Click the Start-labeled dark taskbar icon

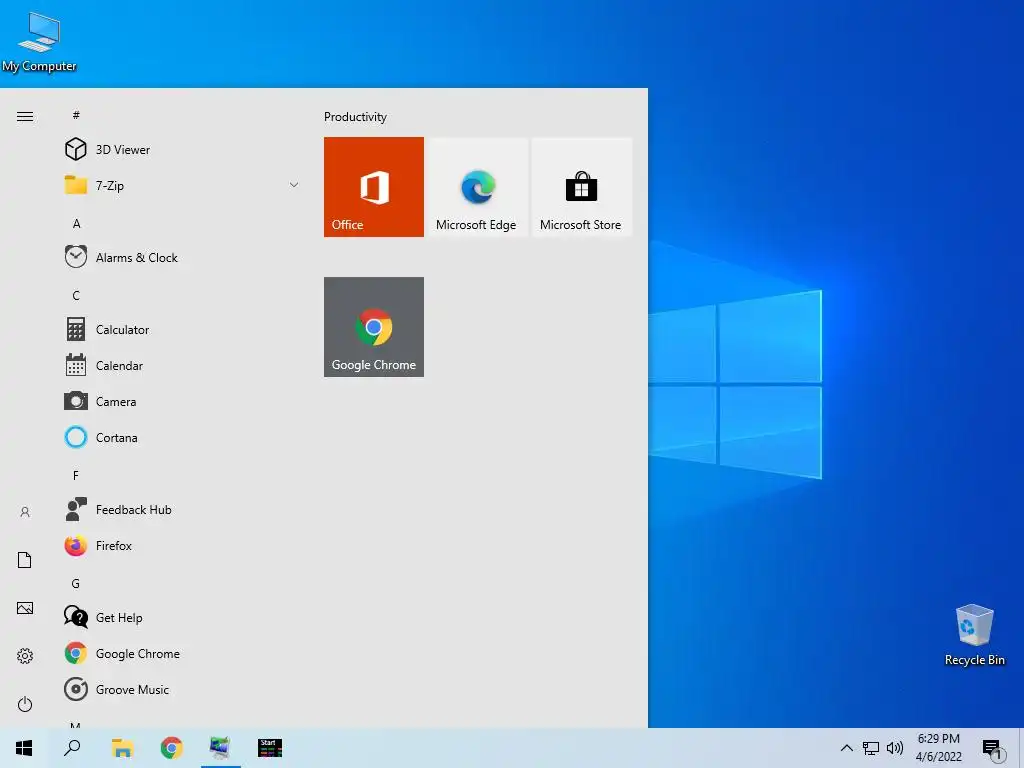pos(270,748)
